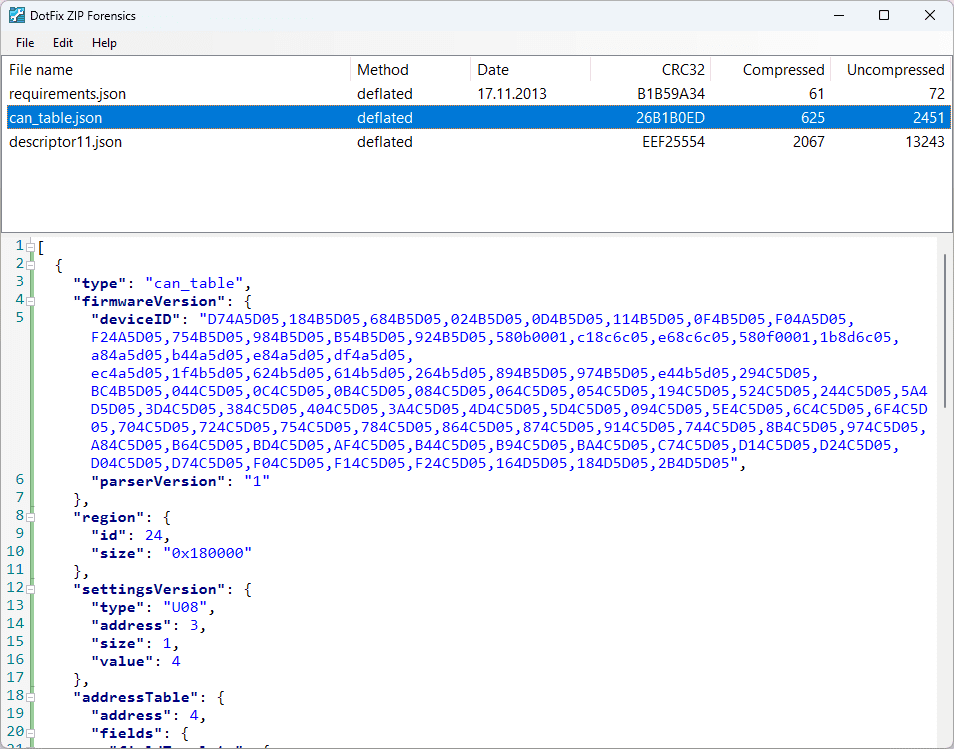
Task: Click CRC32 value B1B59A34
Action: 670,94
